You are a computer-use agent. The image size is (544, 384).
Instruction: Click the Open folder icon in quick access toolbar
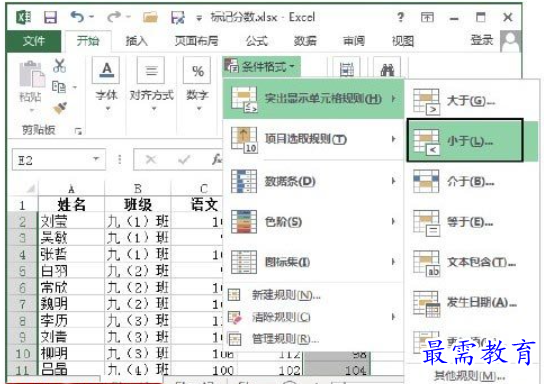[150, 17]
